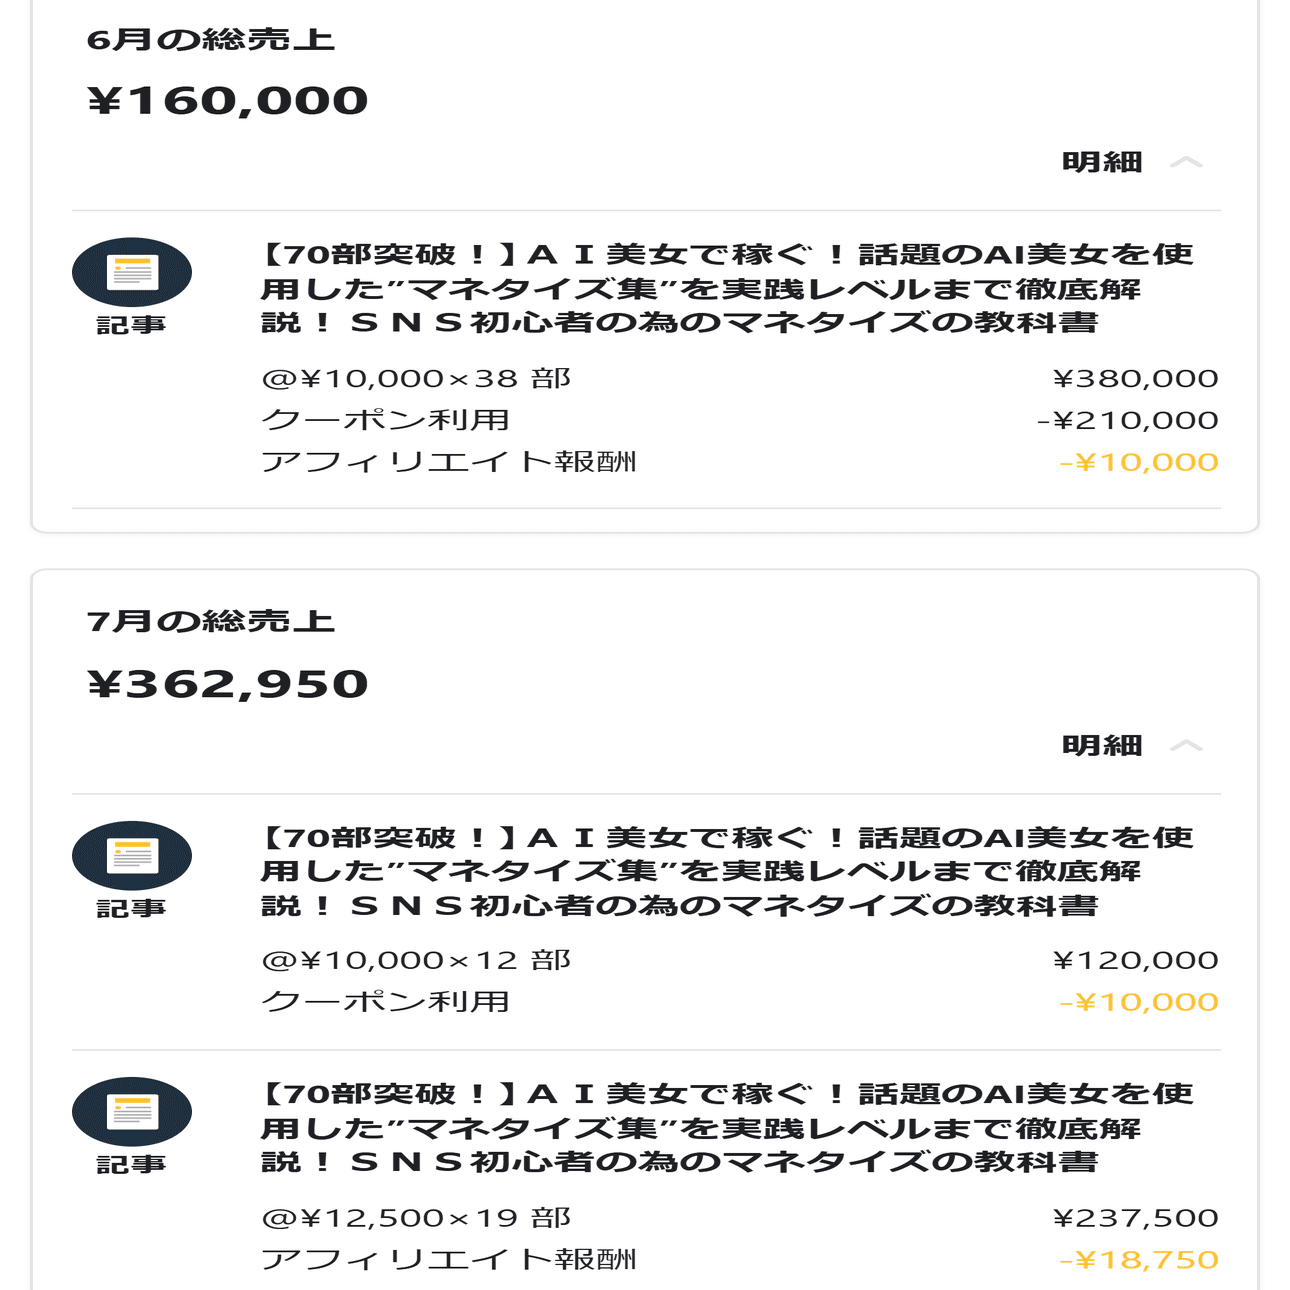Click the orange -¥18,750 affiliate reward
1290x1290 pixels.
tap(1138, 1260)
